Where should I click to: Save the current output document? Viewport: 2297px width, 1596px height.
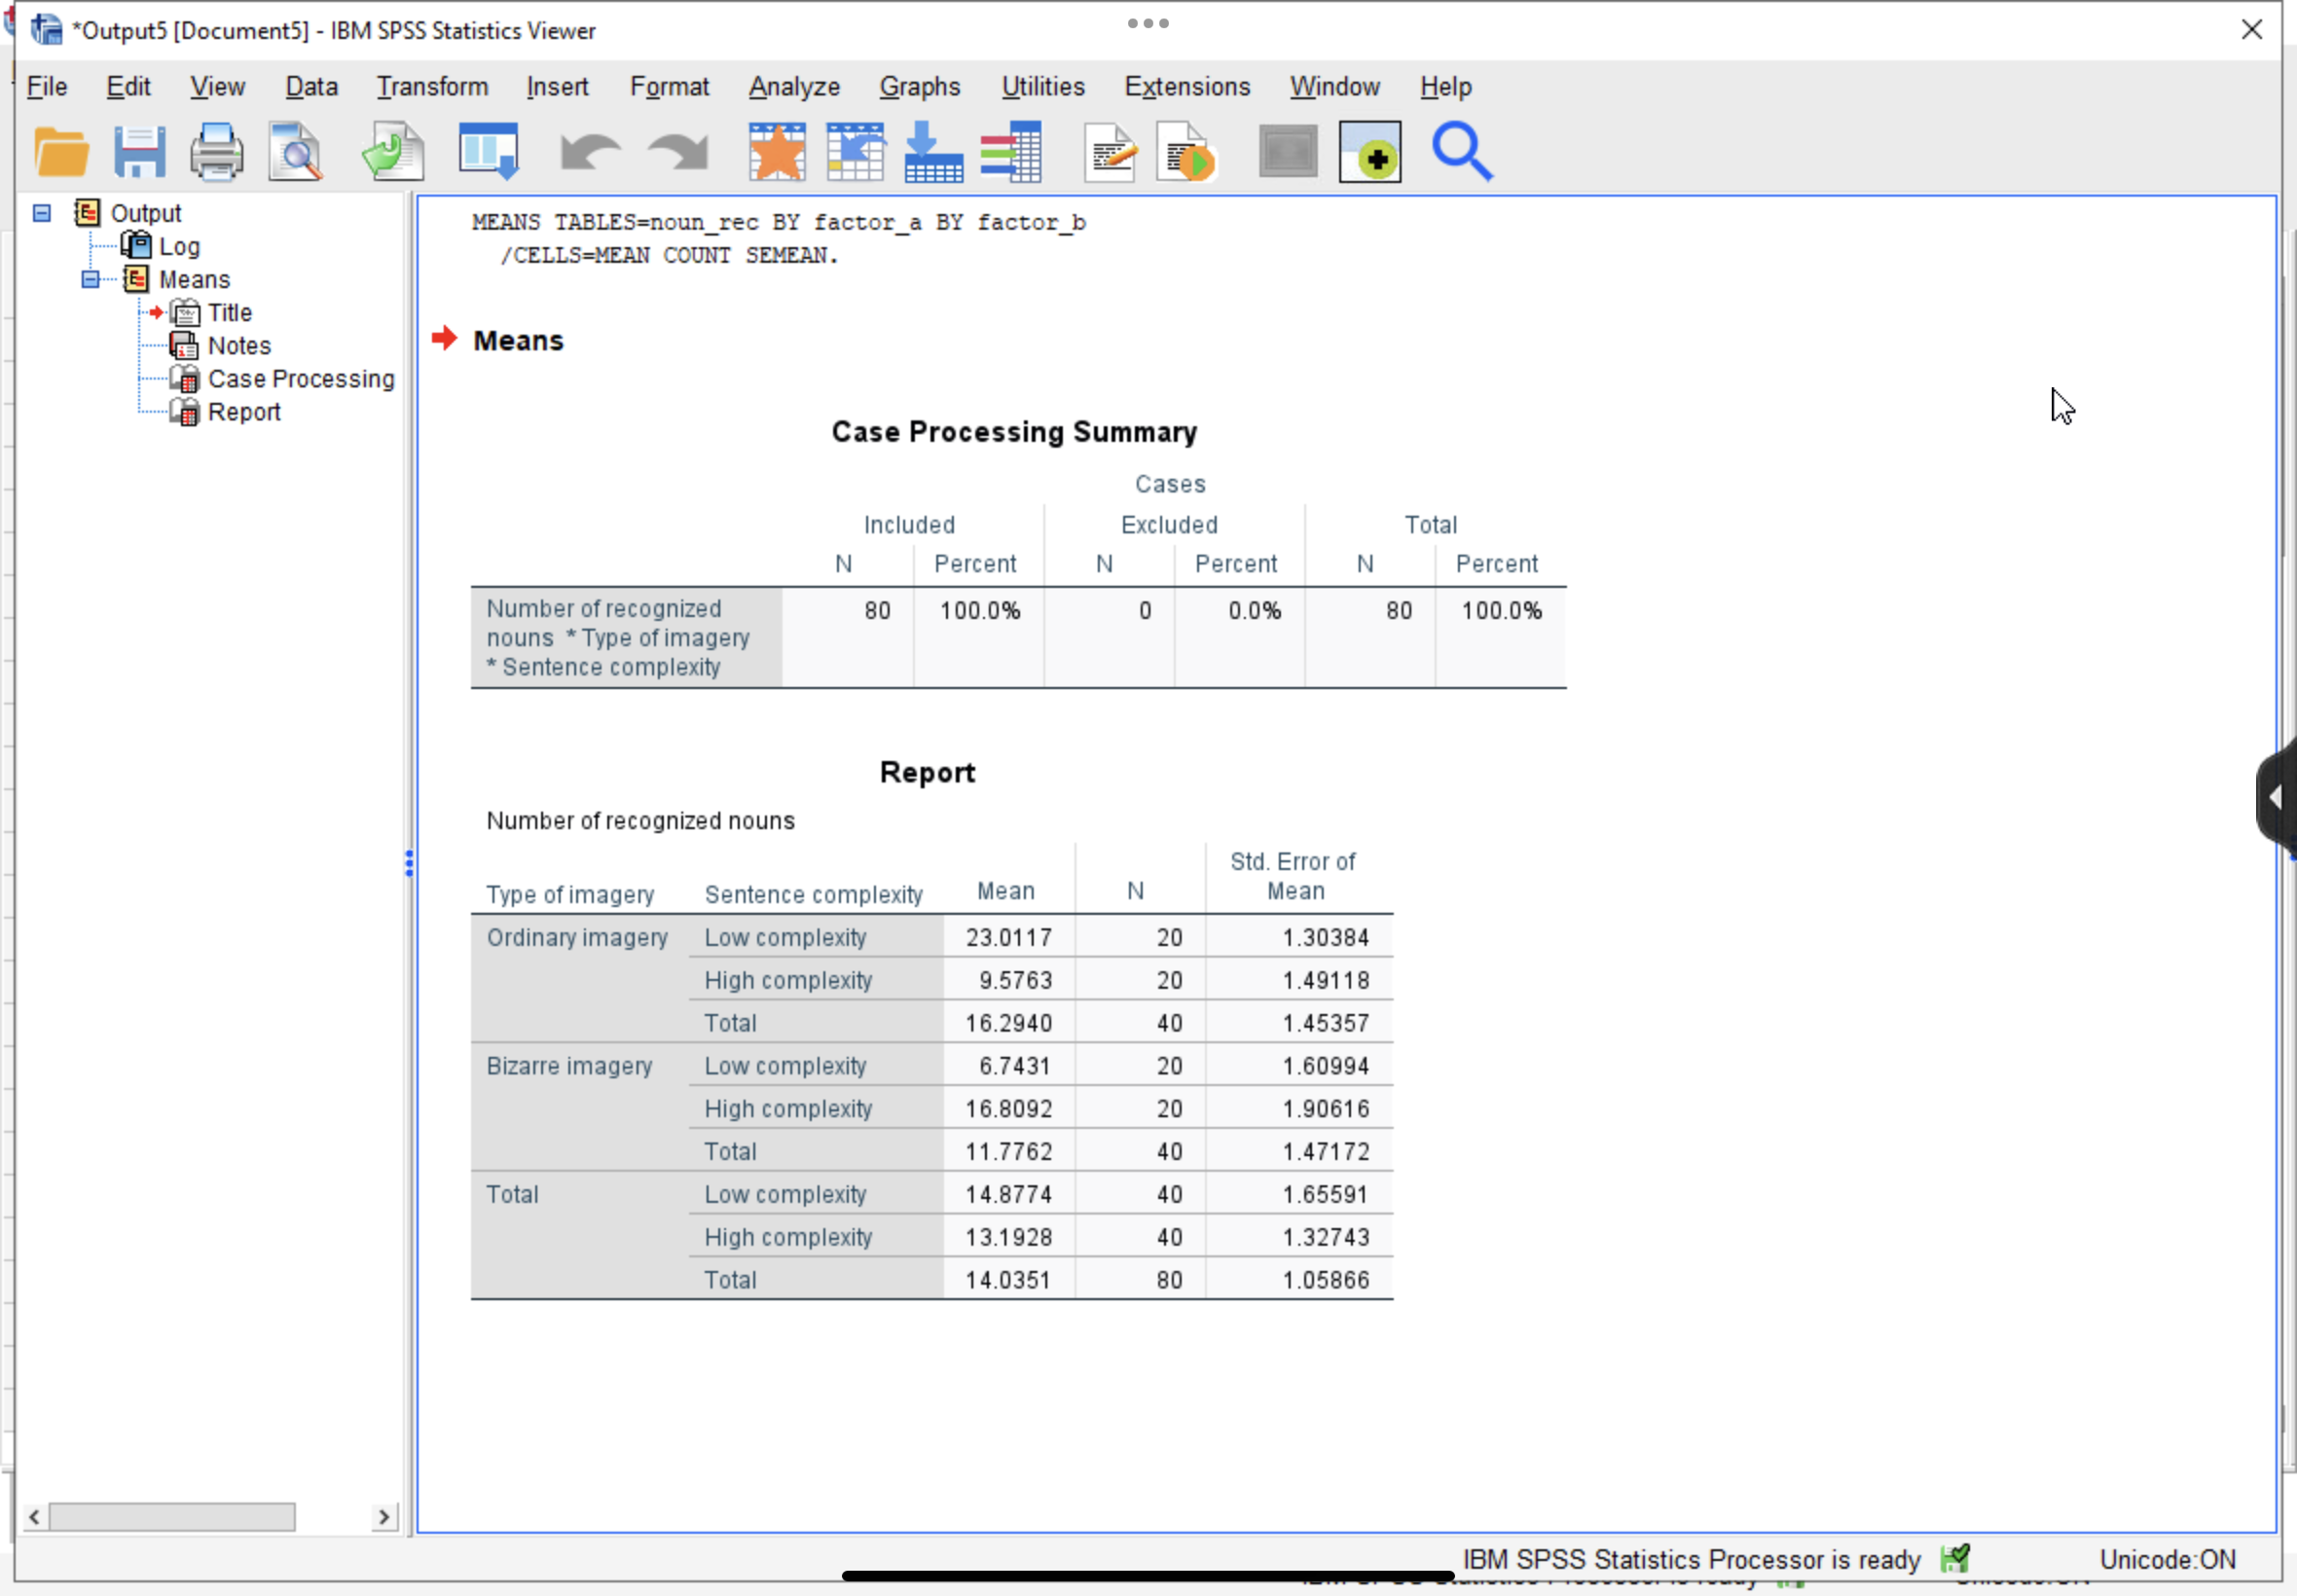[140, 151]
